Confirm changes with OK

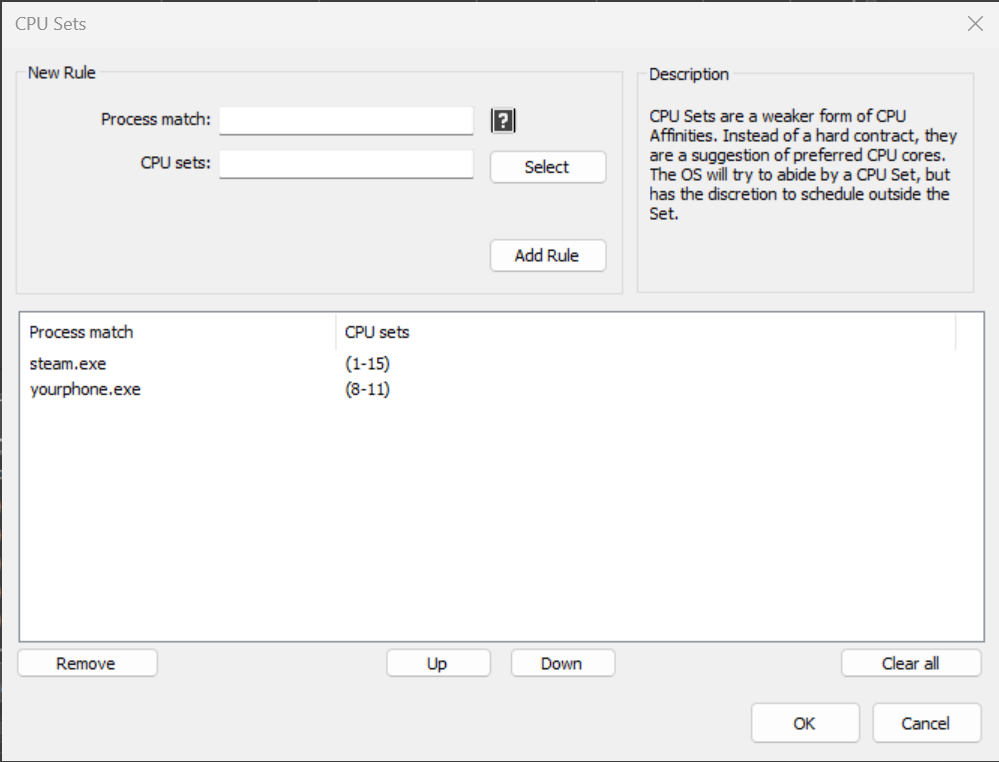pos(805,722)
